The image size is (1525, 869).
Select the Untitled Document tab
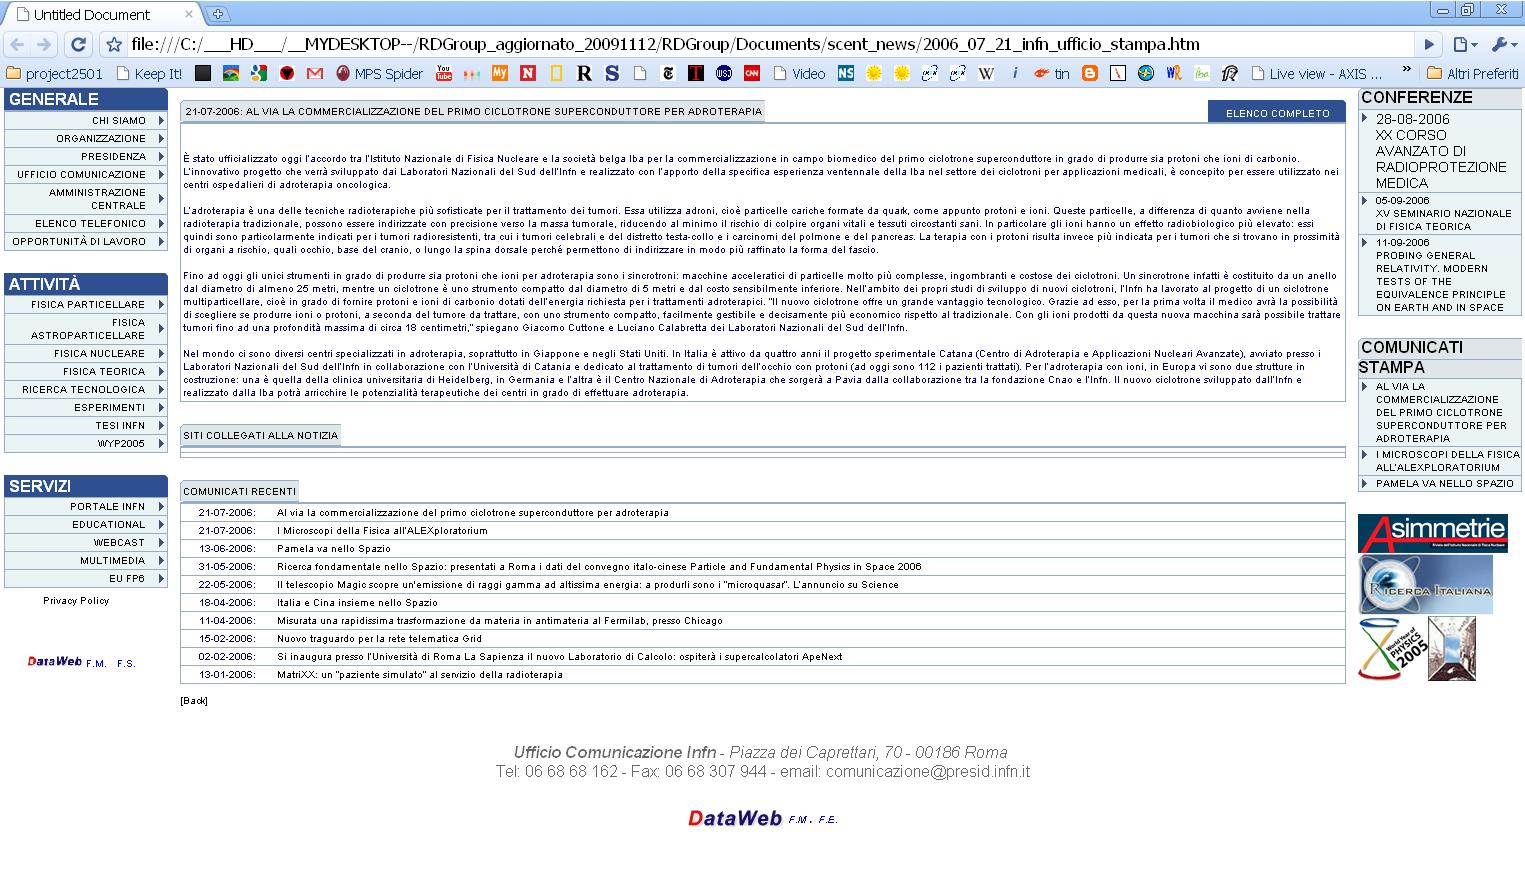click(101, 15)
